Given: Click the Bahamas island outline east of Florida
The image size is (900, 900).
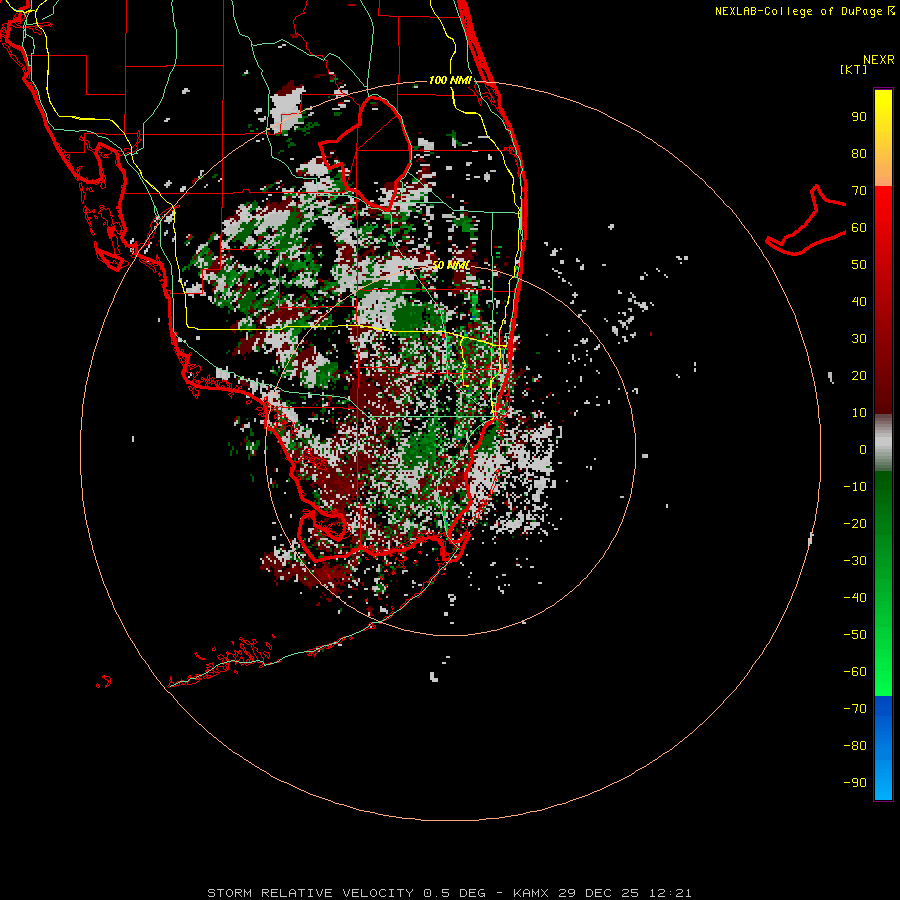Looking at the screenshot, I should 806,220.
